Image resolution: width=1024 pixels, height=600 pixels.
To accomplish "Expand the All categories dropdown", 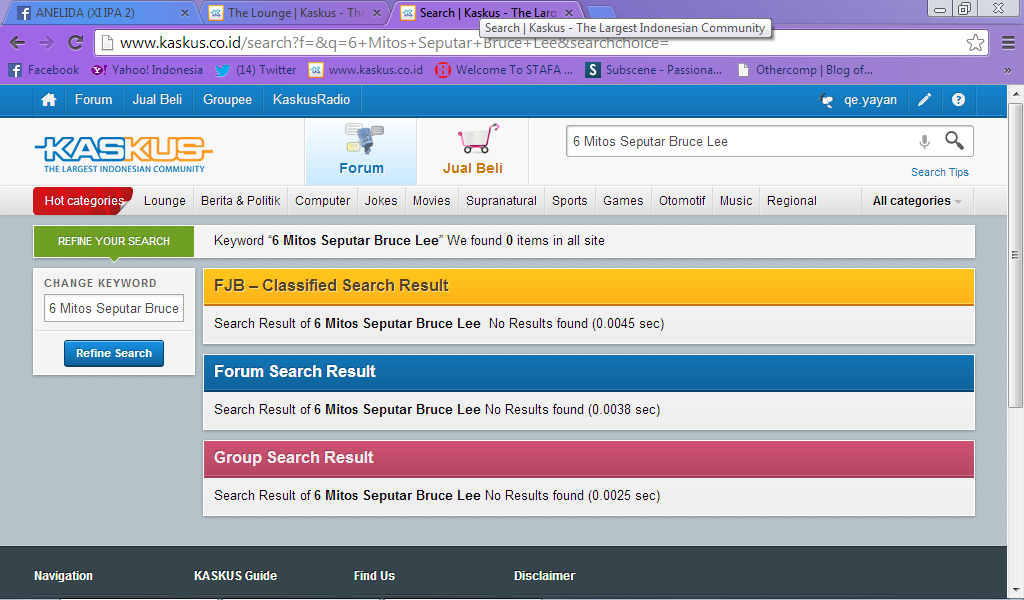I will click(x=917, y=201).
